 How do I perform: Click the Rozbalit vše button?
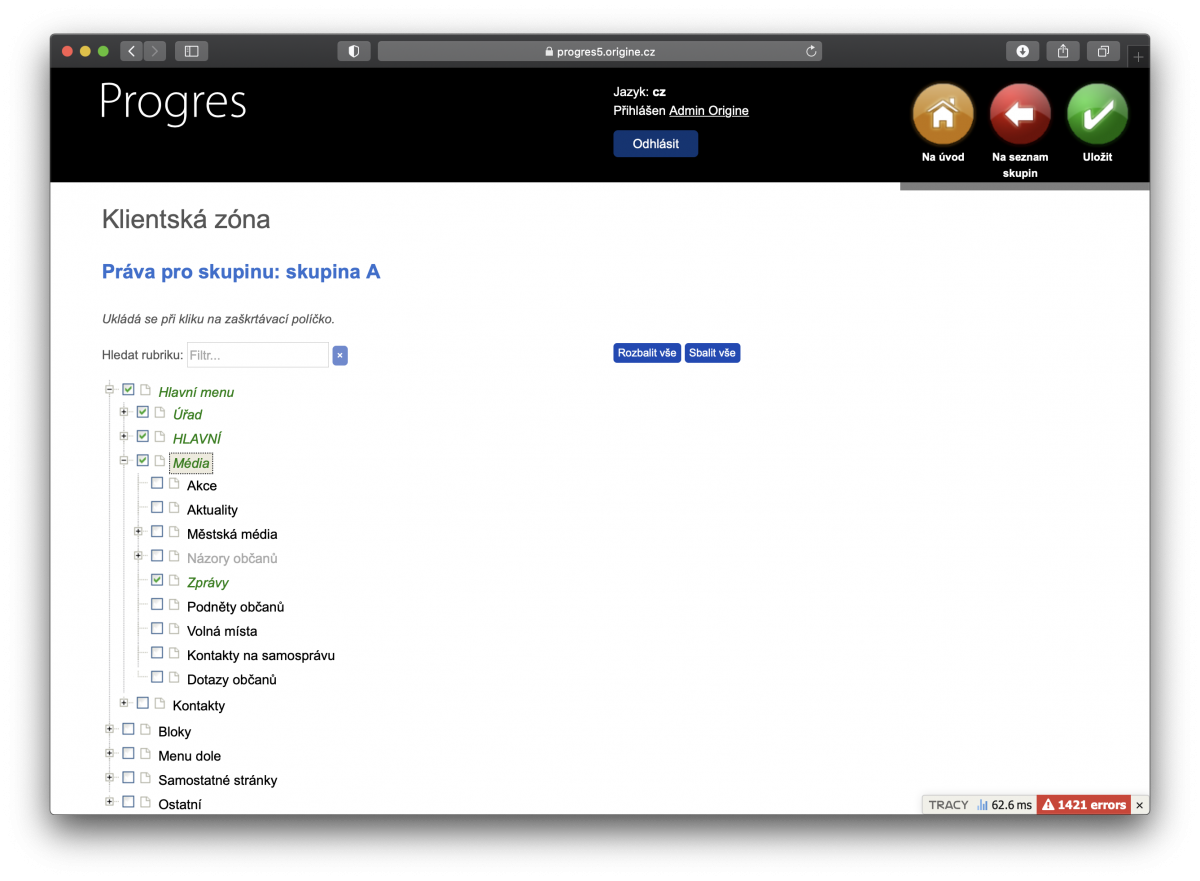click(646, 352)
